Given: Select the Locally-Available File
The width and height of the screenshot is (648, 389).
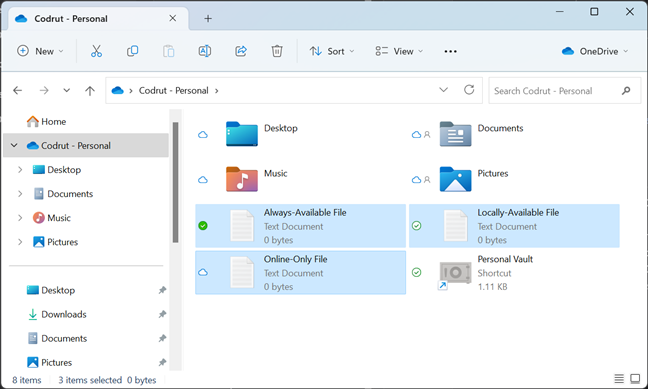Looking at the screenshot, I should tap(514, 226).
